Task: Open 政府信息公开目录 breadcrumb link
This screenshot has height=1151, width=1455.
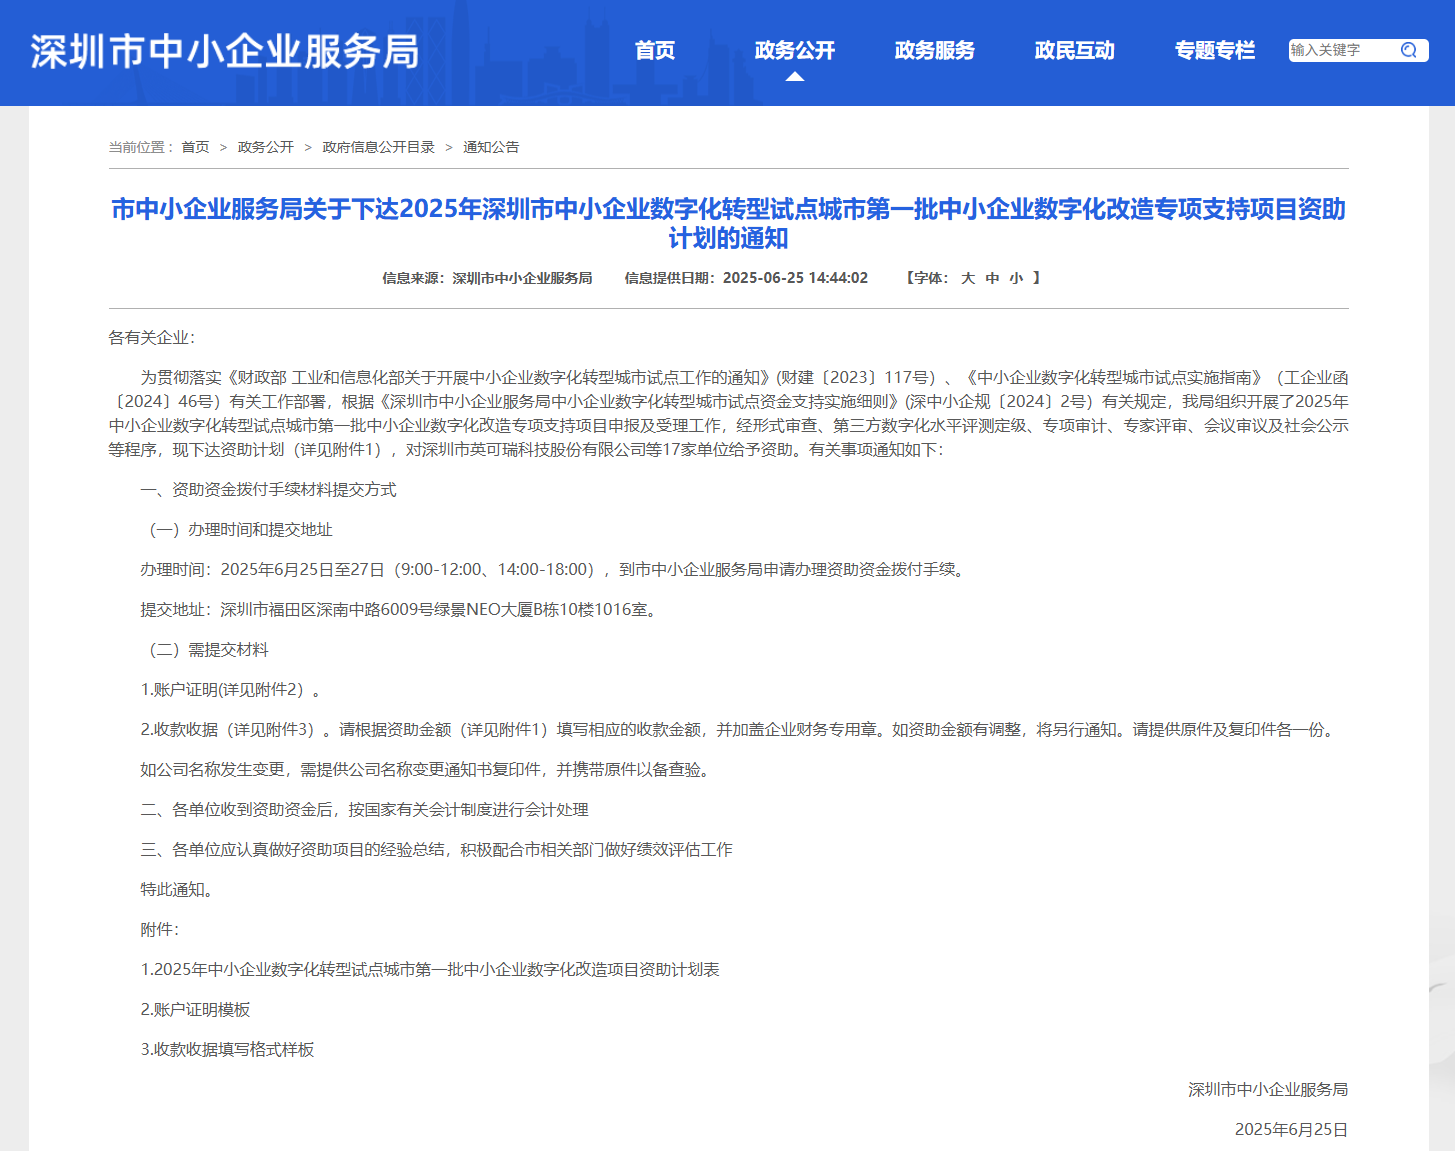Action: coord(378,147)
